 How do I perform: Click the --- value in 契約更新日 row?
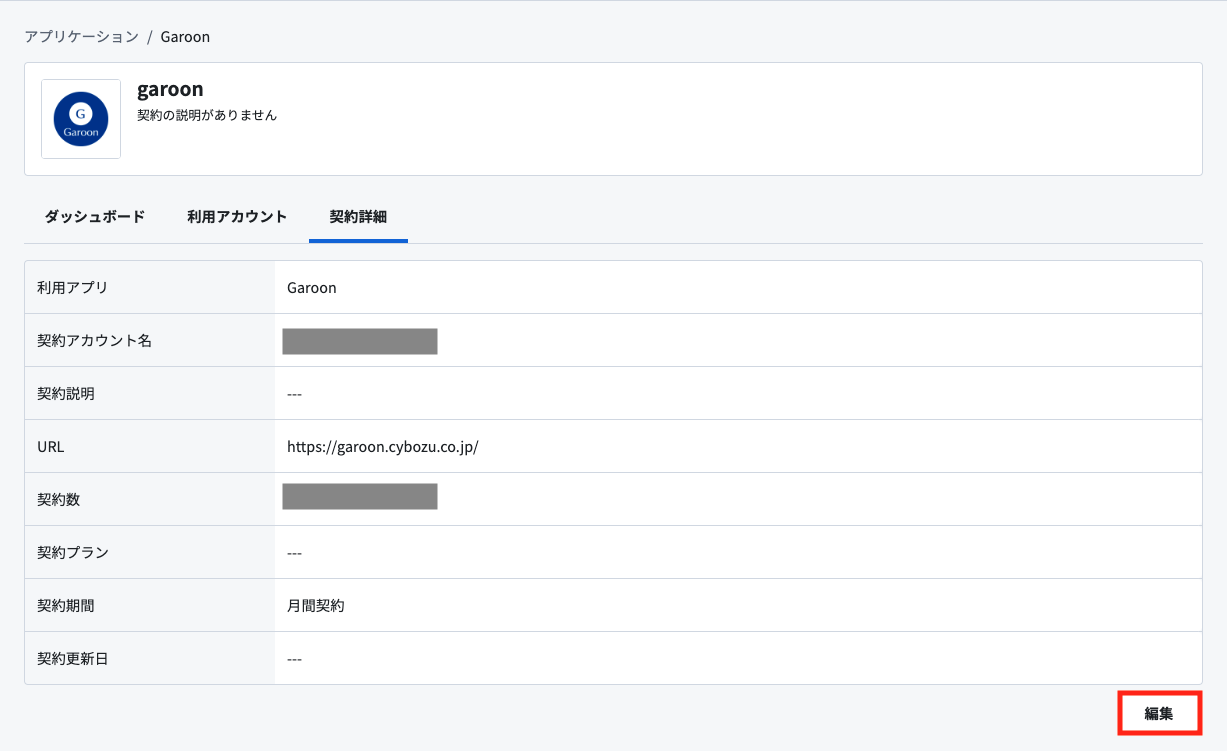pos(294,659)
